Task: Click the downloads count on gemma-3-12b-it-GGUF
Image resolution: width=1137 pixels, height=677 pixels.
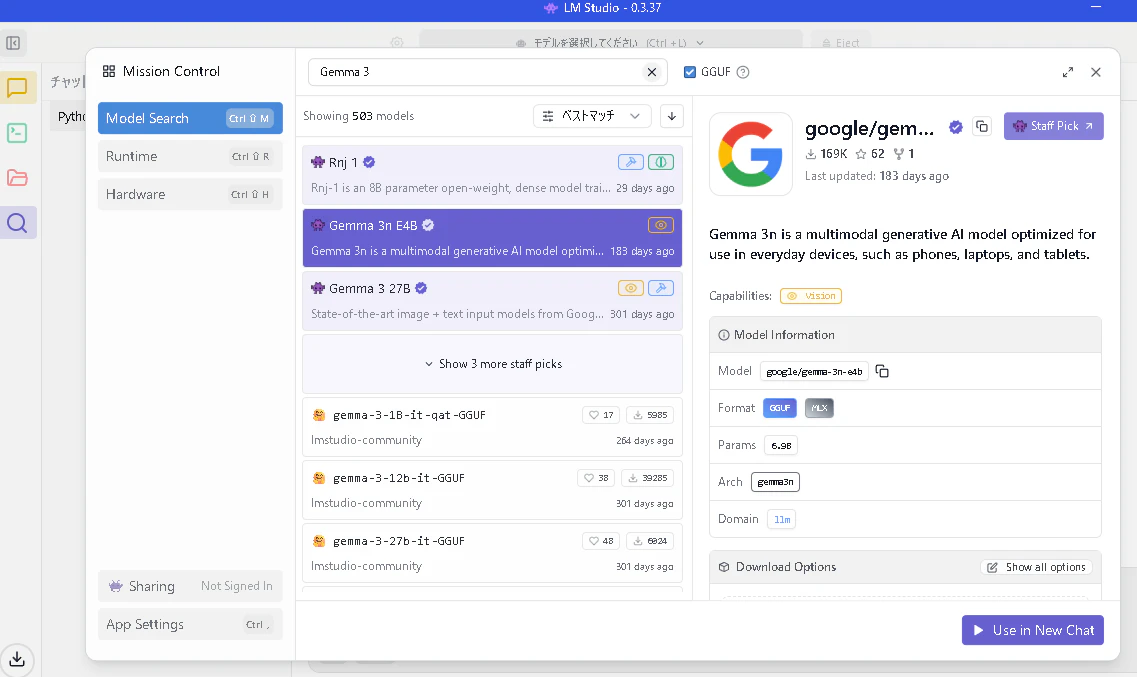Action: tap(649, 478)
